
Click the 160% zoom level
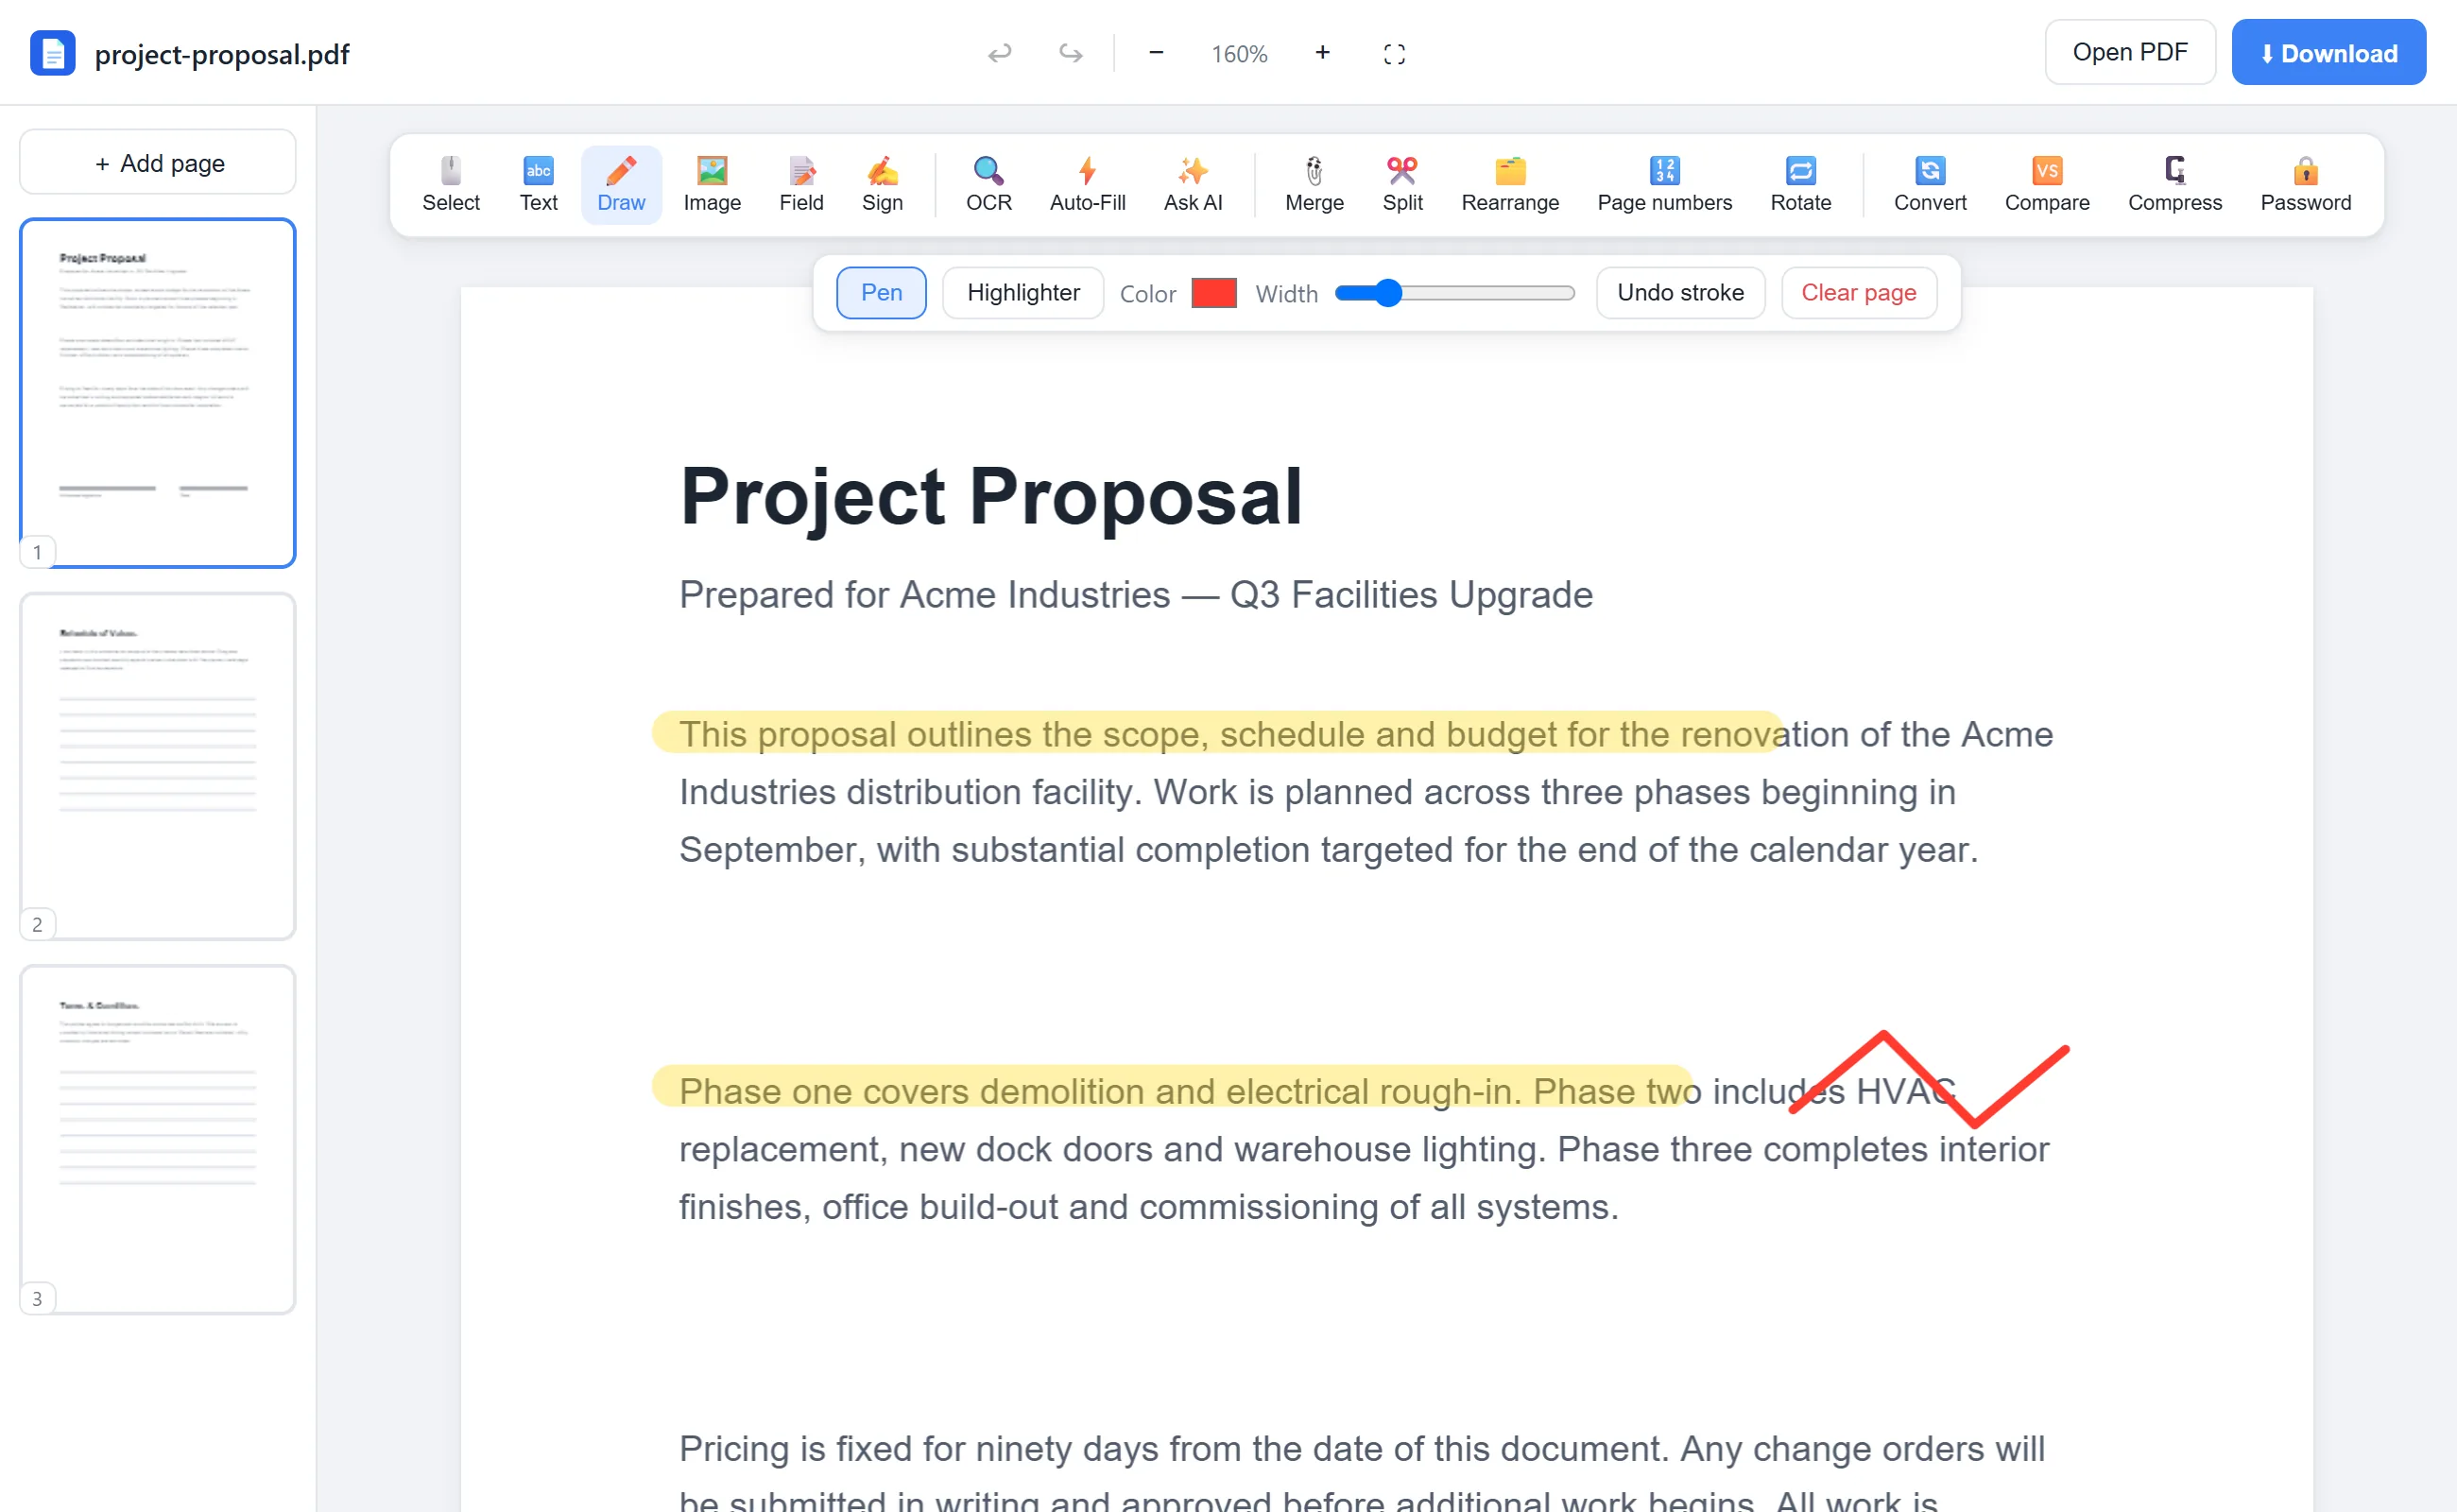coord(1239,54)
